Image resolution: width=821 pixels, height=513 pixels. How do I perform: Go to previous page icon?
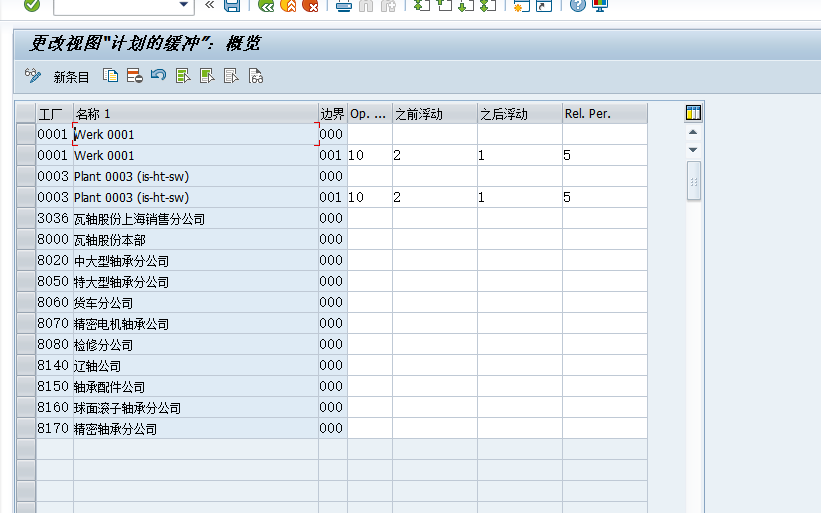[444, 5]
